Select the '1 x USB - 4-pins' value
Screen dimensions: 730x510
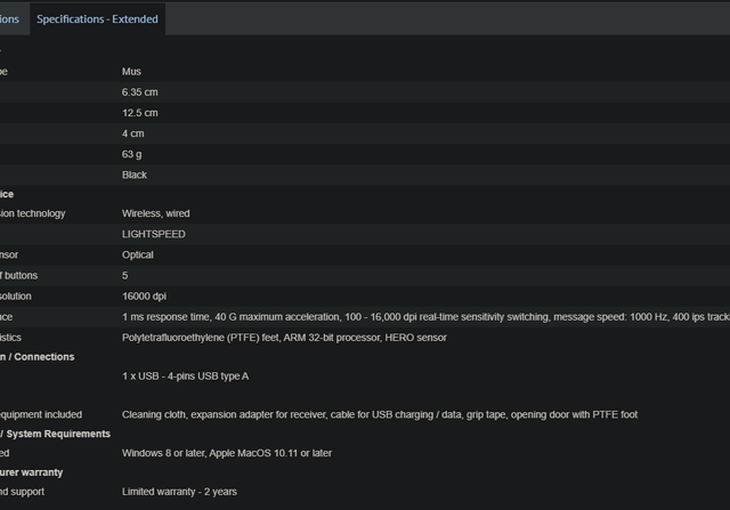click(186, 376)
